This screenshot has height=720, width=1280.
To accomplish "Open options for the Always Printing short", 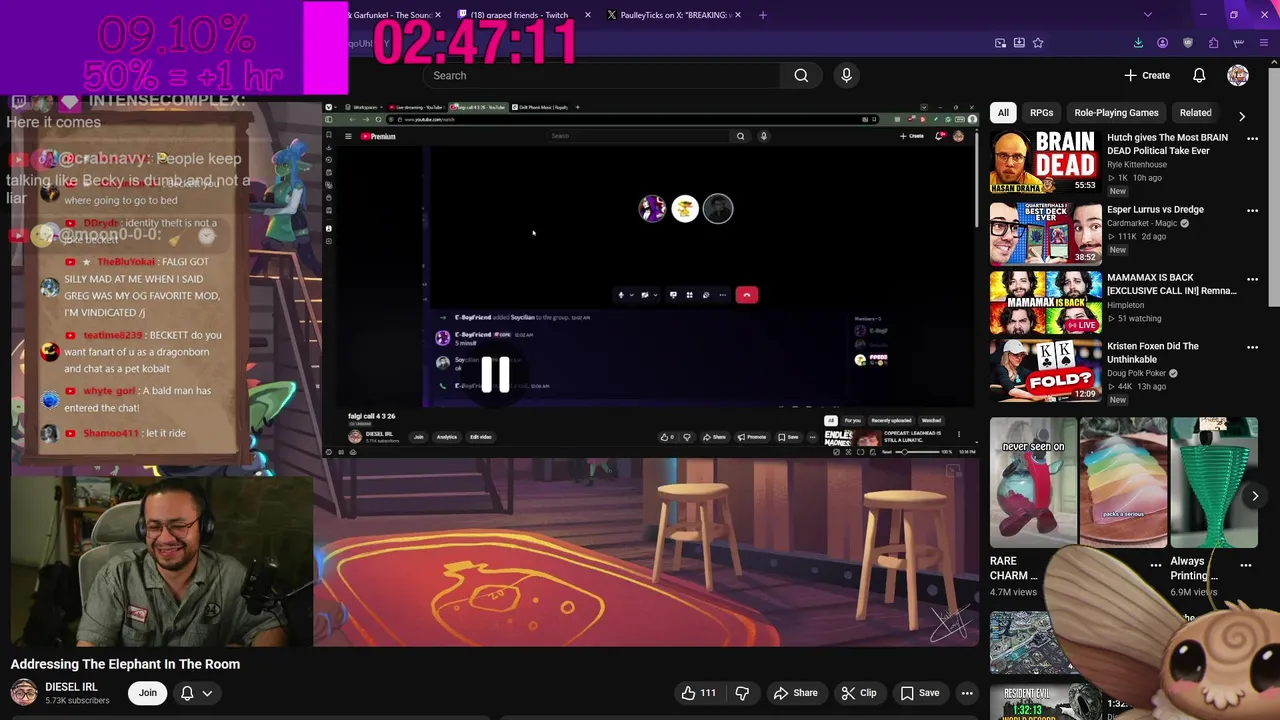I will pyautogui.click(x=1246, y=566).
